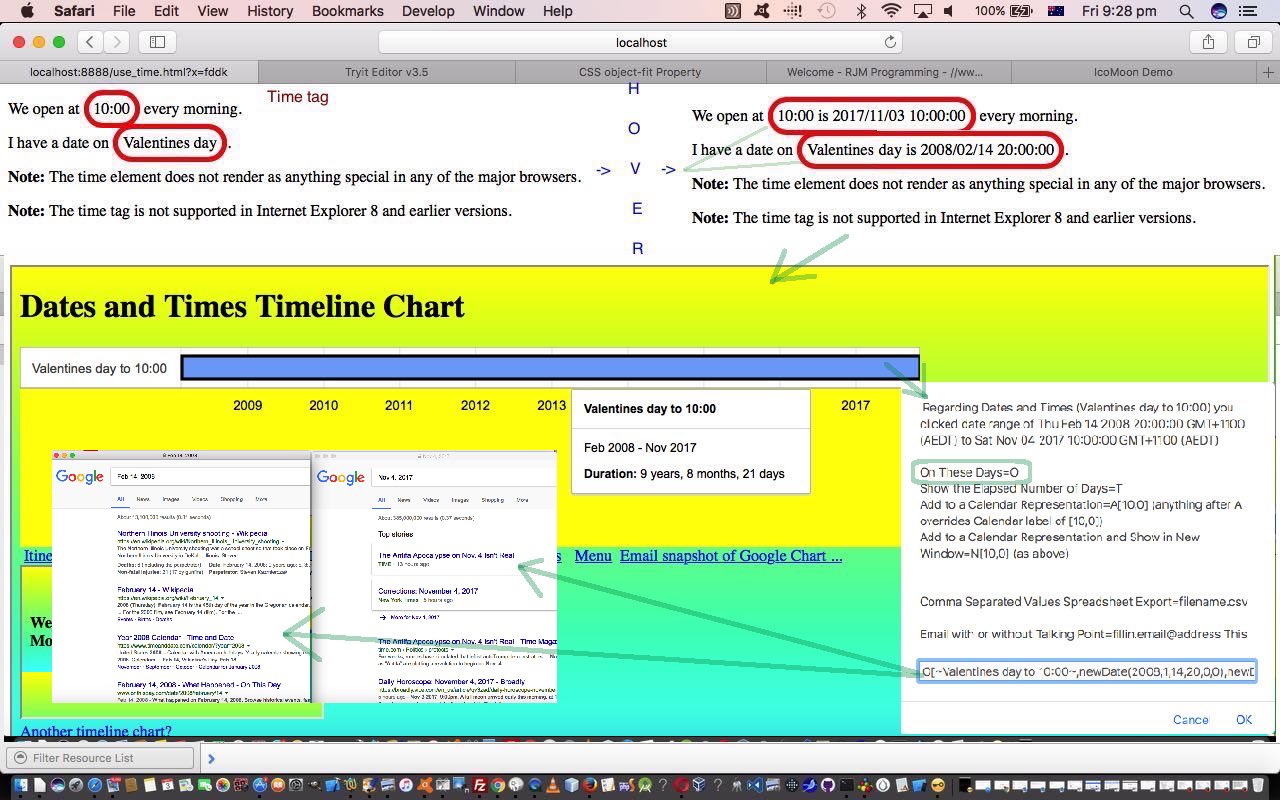Open FileZilla in the Dock

pyautogui.click(x=480, y=786)
